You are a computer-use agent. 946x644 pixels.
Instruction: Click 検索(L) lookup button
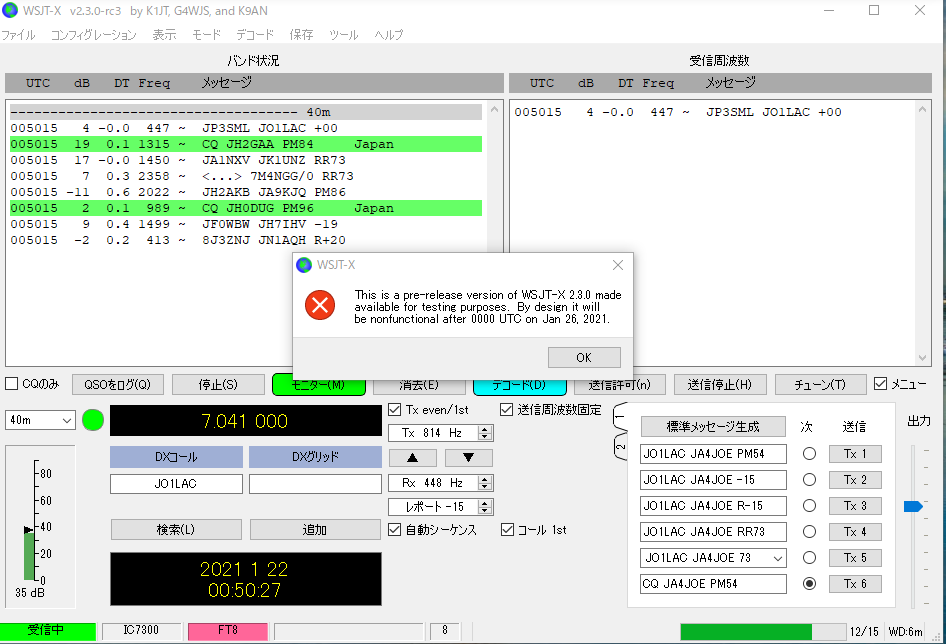click(176, 529)
